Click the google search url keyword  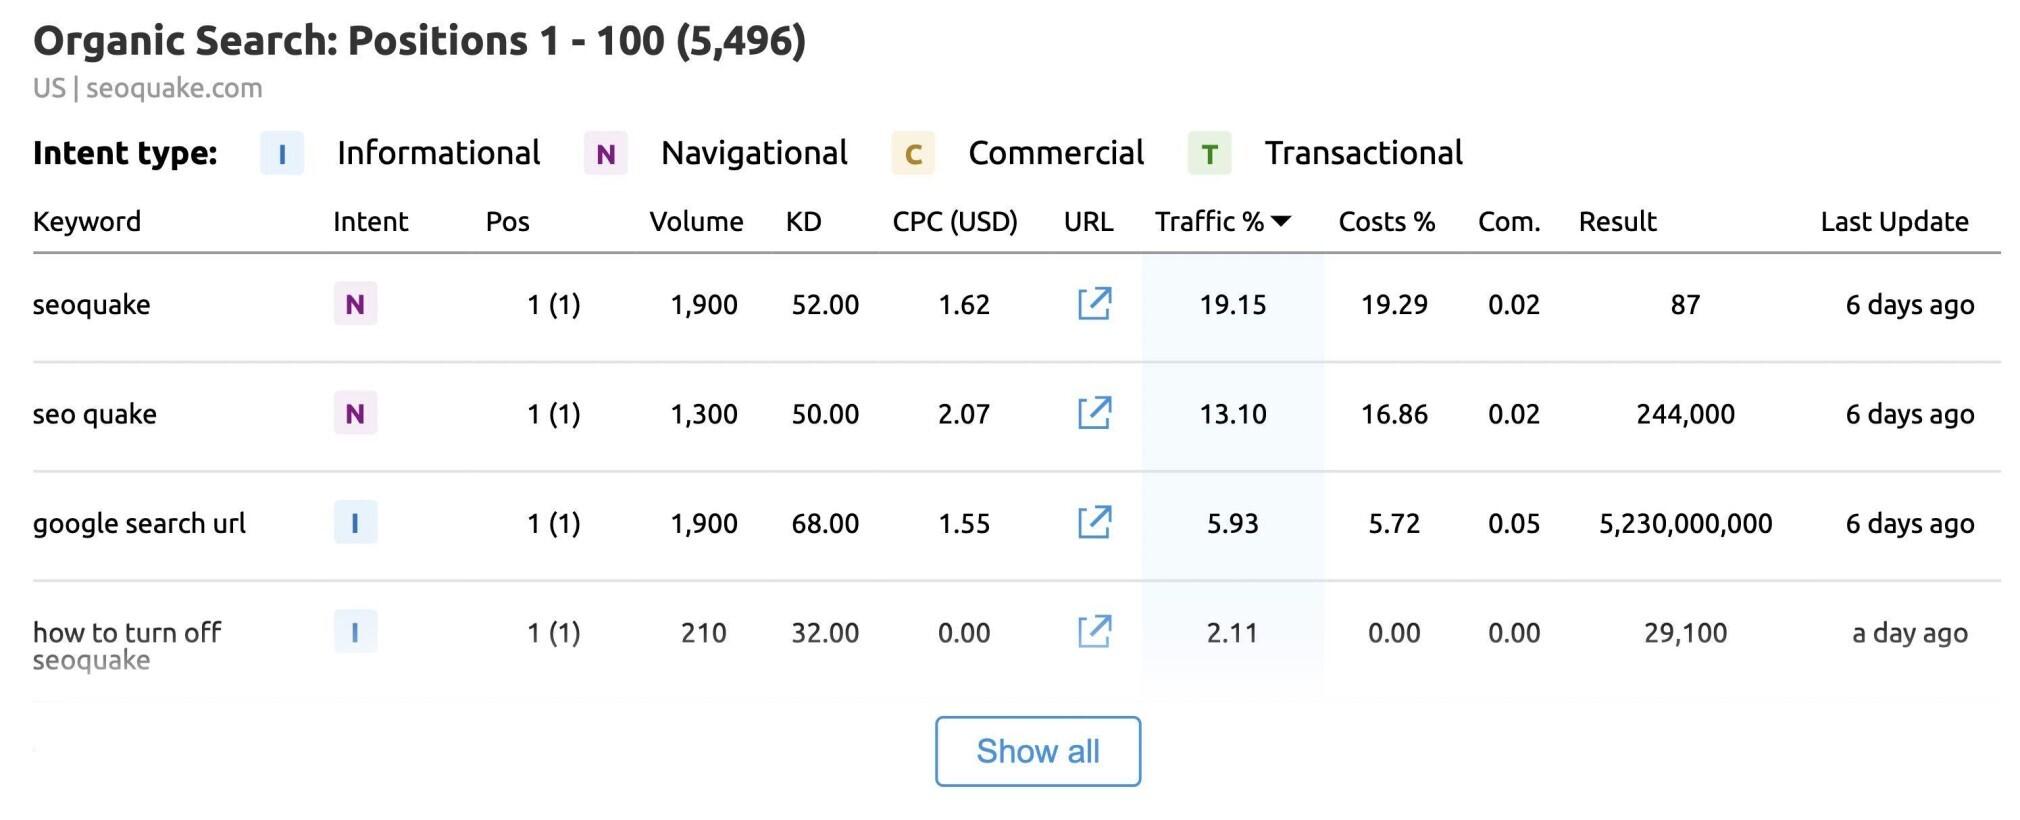pos(139,523)
